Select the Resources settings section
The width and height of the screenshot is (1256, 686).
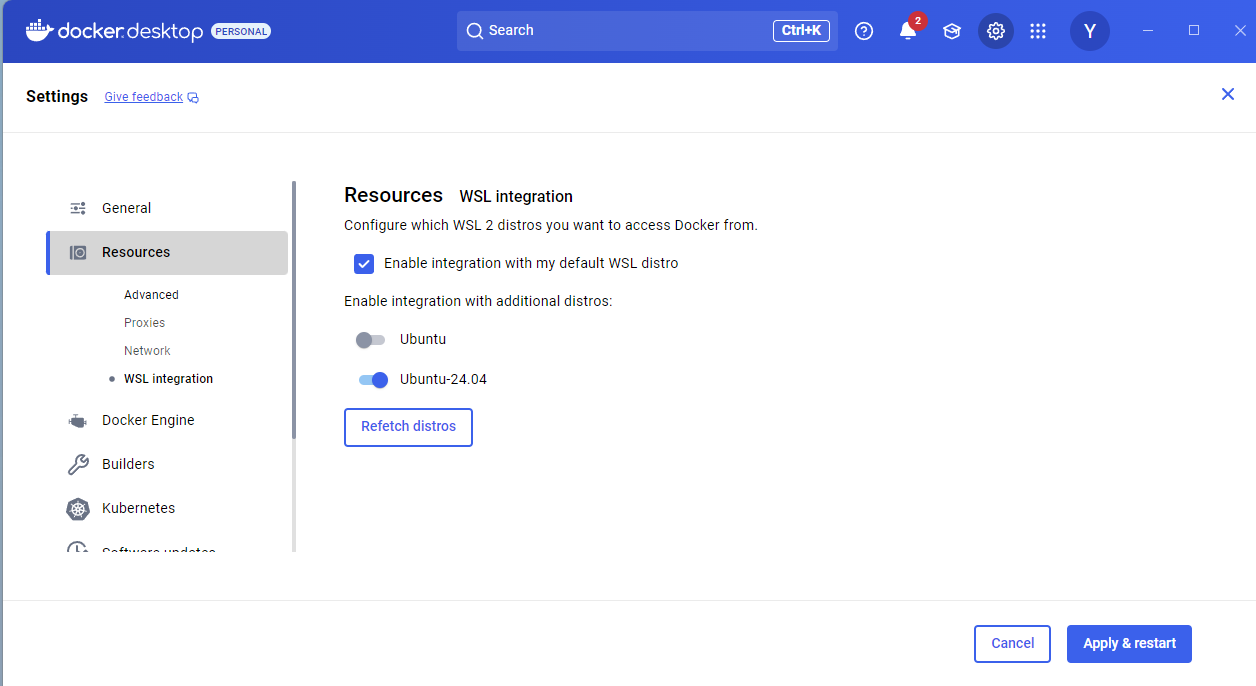[167, 253]
